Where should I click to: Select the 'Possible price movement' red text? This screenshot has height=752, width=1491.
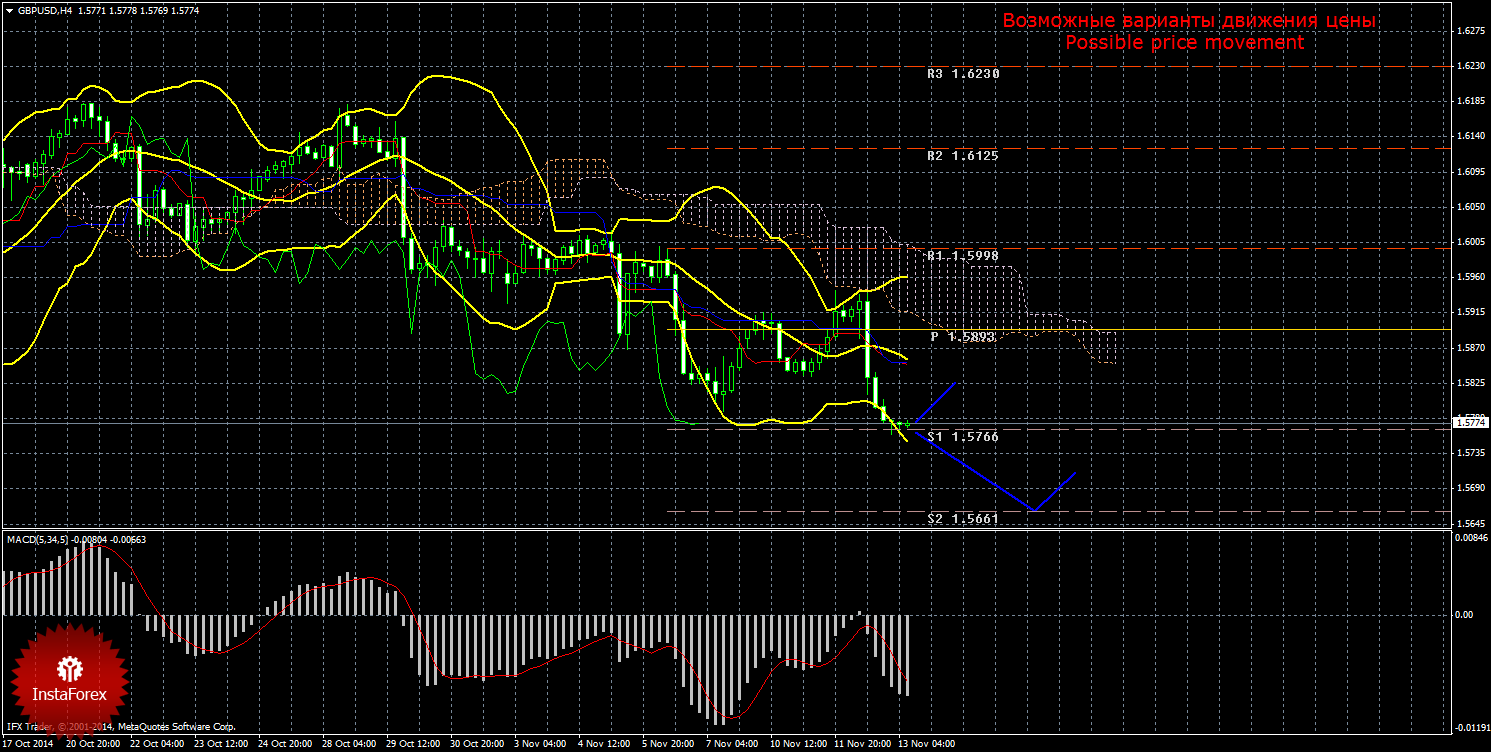point(1184,43)
